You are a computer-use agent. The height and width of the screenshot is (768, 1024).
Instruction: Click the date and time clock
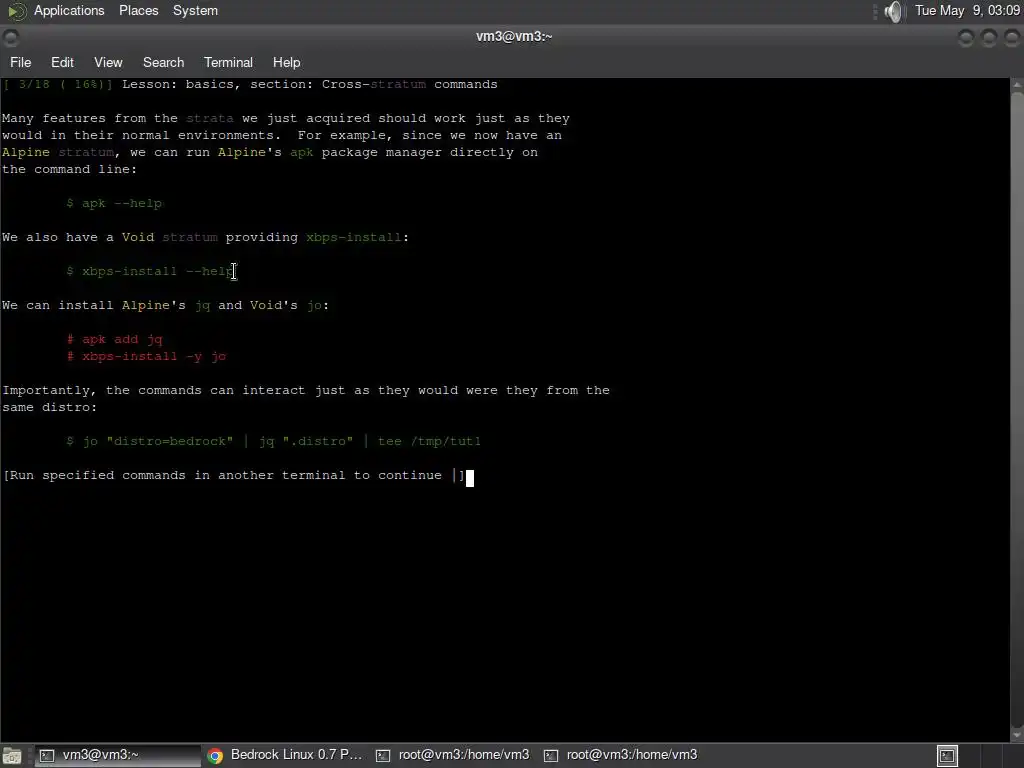pyautogui.click(x=967, y=10)
